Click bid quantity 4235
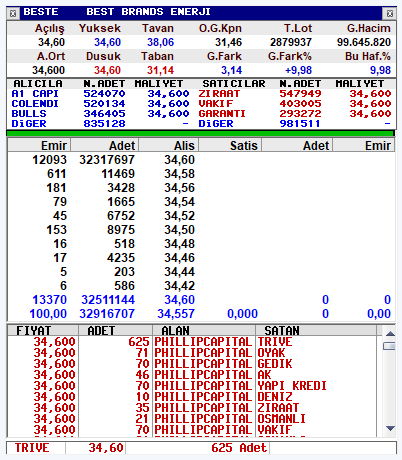The height and width of the screenshot is (460, 402). [x=121, y=258]
